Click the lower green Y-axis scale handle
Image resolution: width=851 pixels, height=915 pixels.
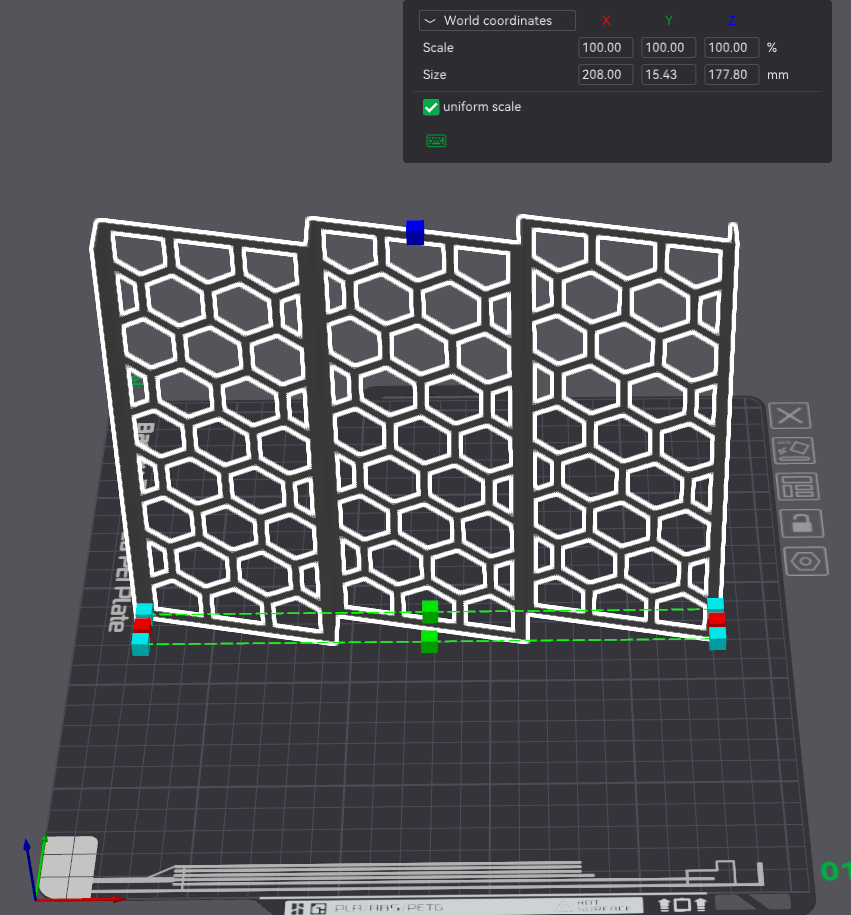click(430, 641)
